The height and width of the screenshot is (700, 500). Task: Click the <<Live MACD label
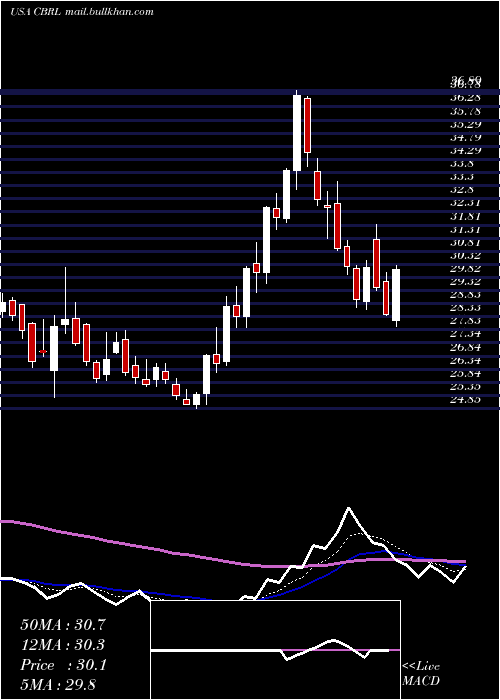[x=421, y=674]
